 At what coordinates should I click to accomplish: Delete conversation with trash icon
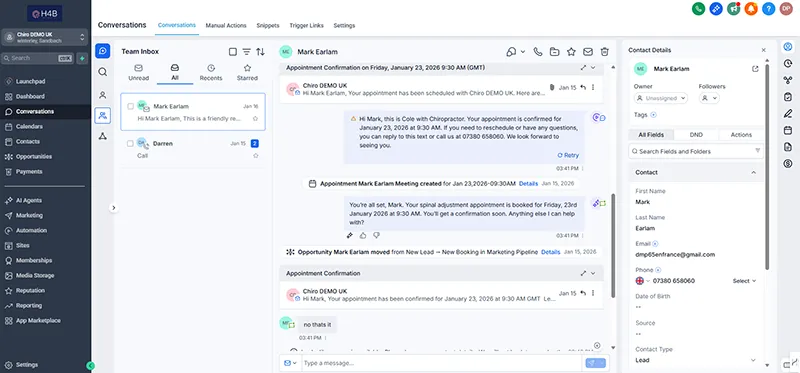coord(605,52)
